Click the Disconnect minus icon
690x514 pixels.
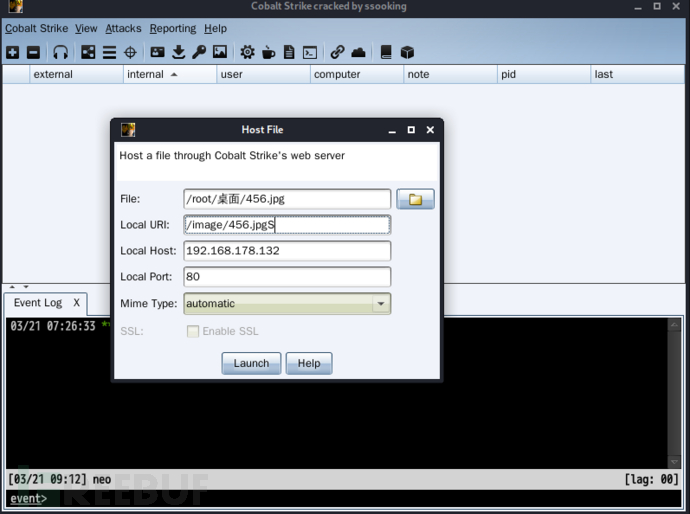coord(33,52)
